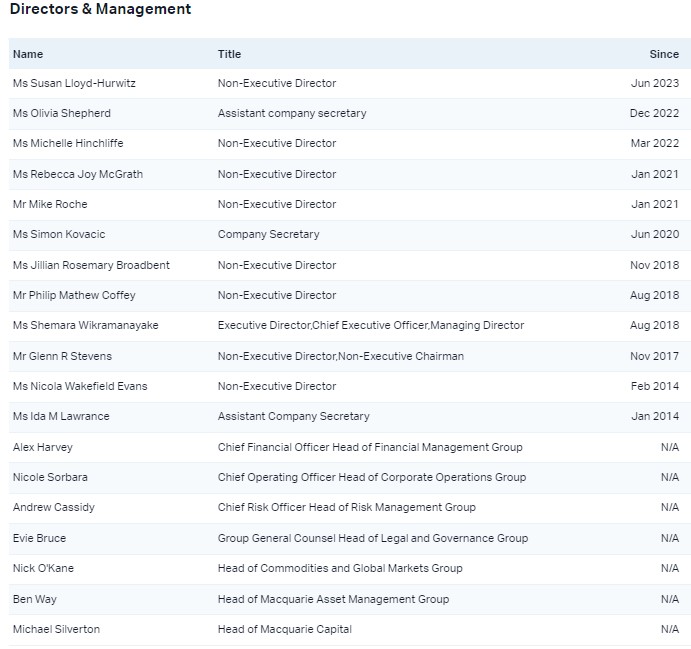The height and width of the screenshot is (649, 691).
Task: Select Mr Glenn R Stevens
Action: pos(62,356)
